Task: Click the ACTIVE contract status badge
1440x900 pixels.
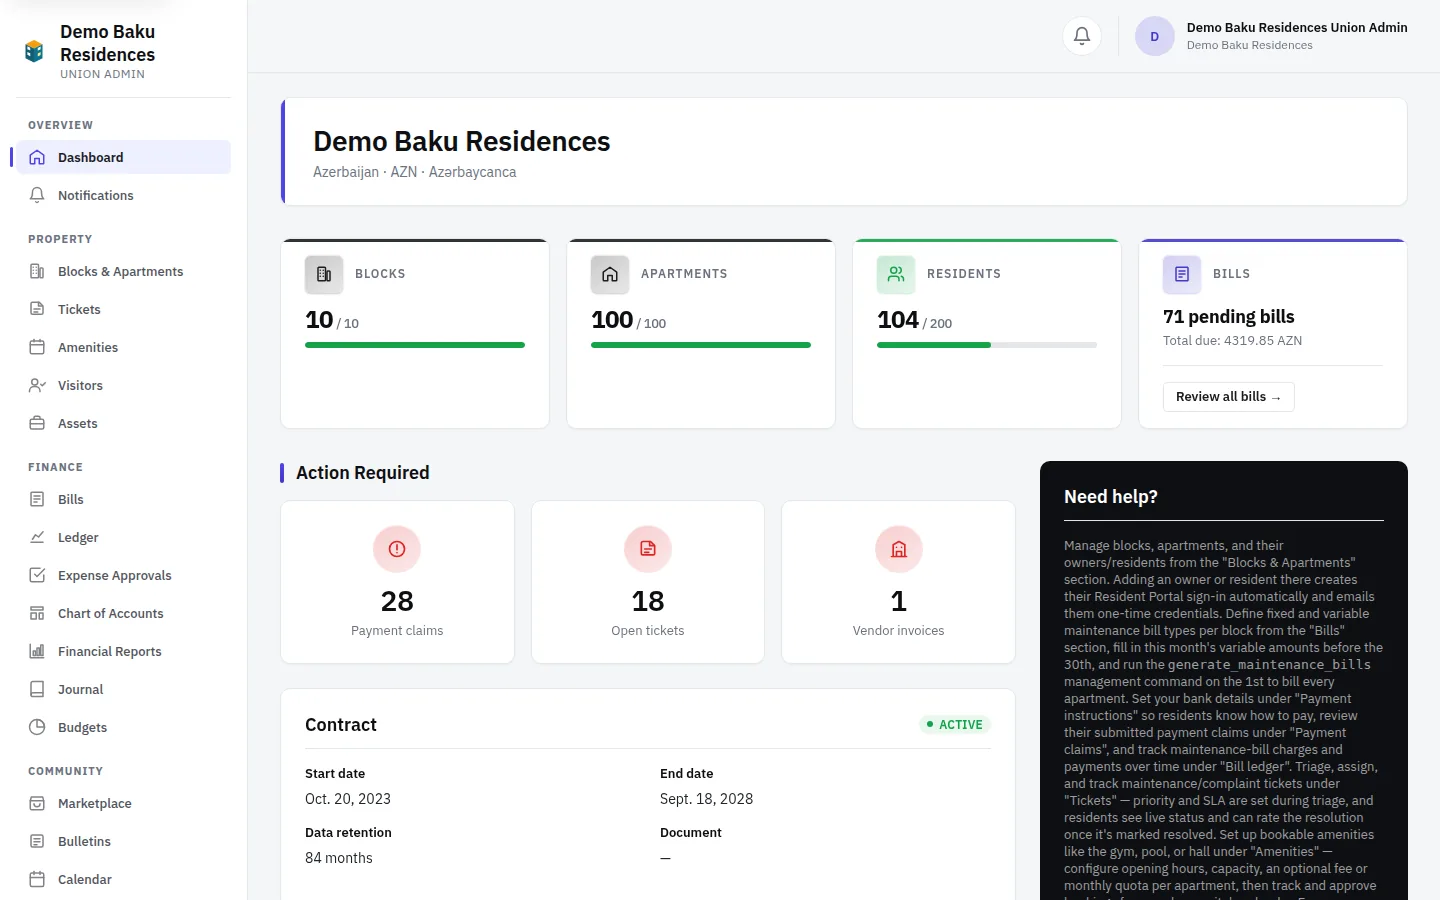Action: coord(955,725)
